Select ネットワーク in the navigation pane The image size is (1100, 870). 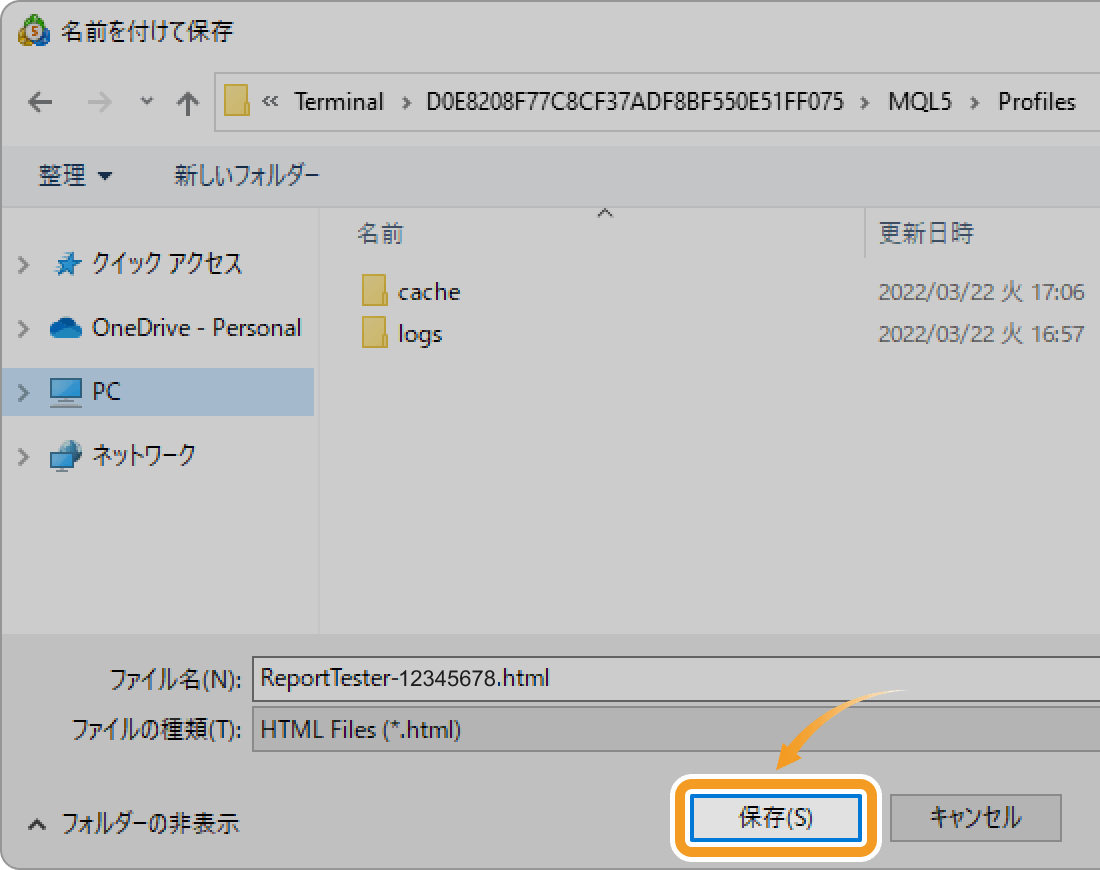[144, 455]
